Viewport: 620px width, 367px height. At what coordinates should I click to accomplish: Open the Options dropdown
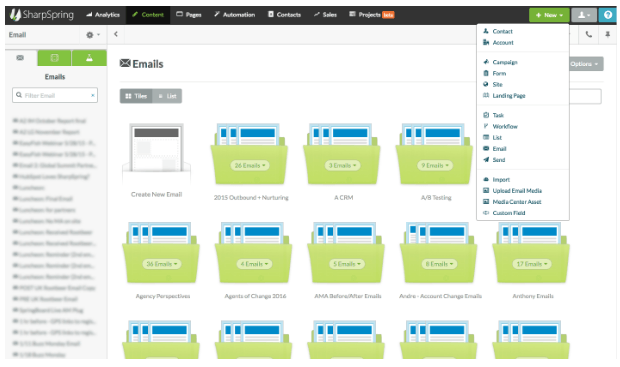pyautogui.click(x=586, y=64)
